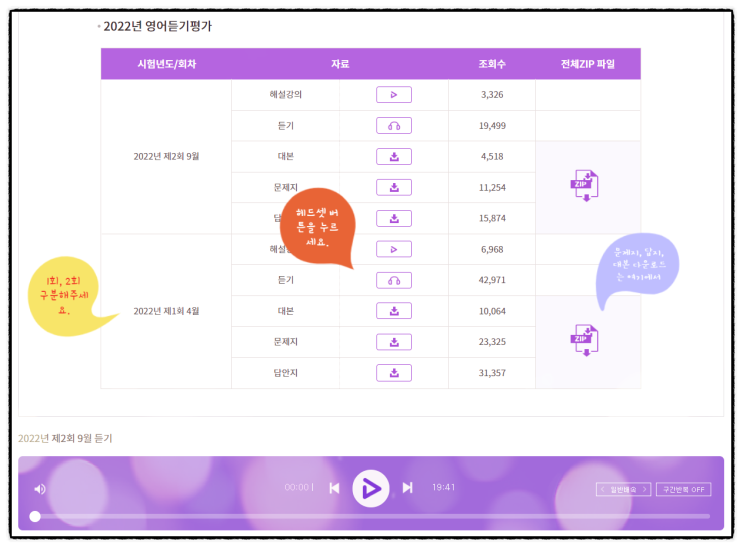The height and width of the screenshot is (548, 743).
Task: Click the 답안지 label in the 31,357 row
Action: tap(285, 373)
